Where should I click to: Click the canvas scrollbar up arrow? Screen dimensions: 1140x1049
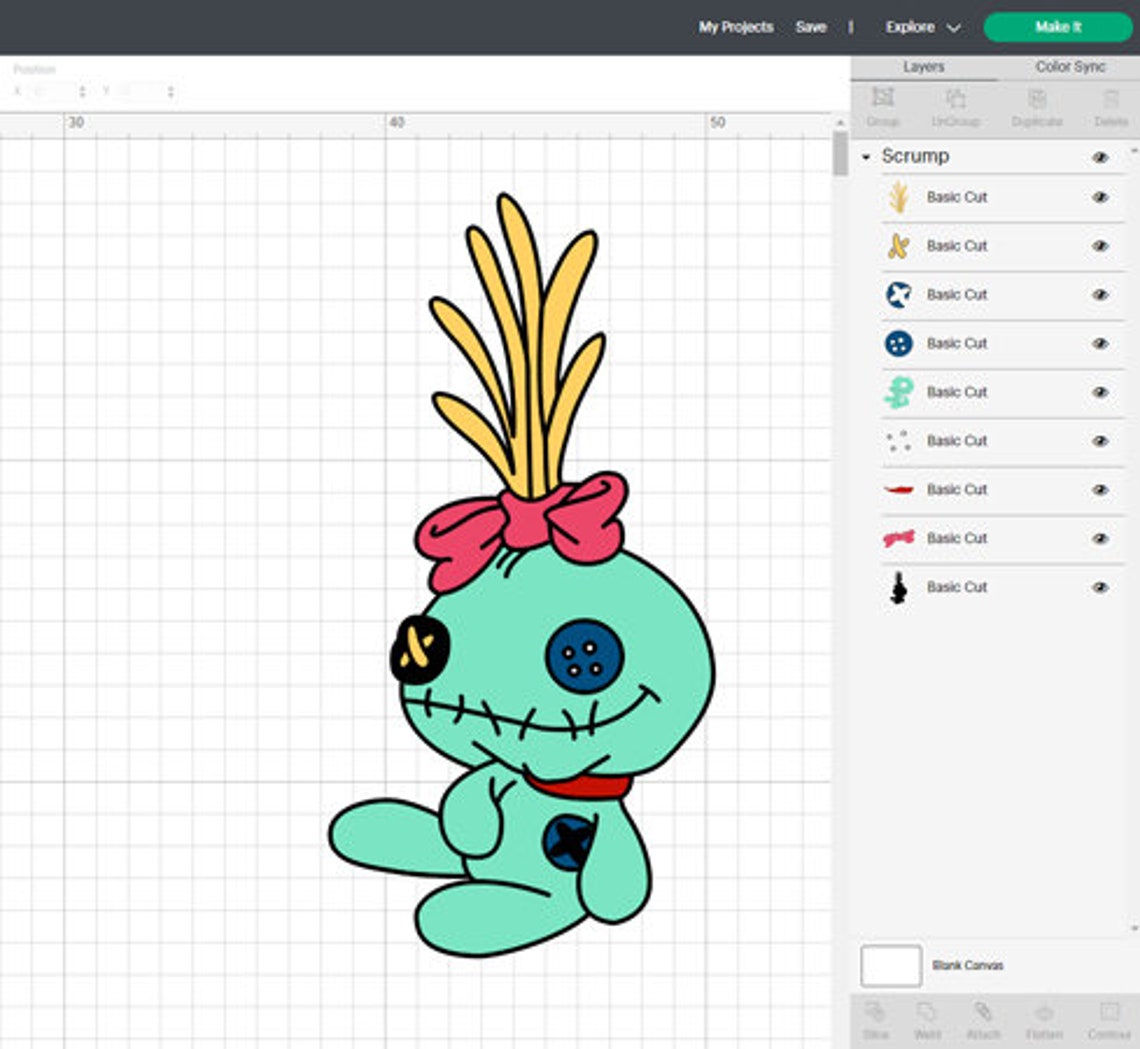point(840,122)
